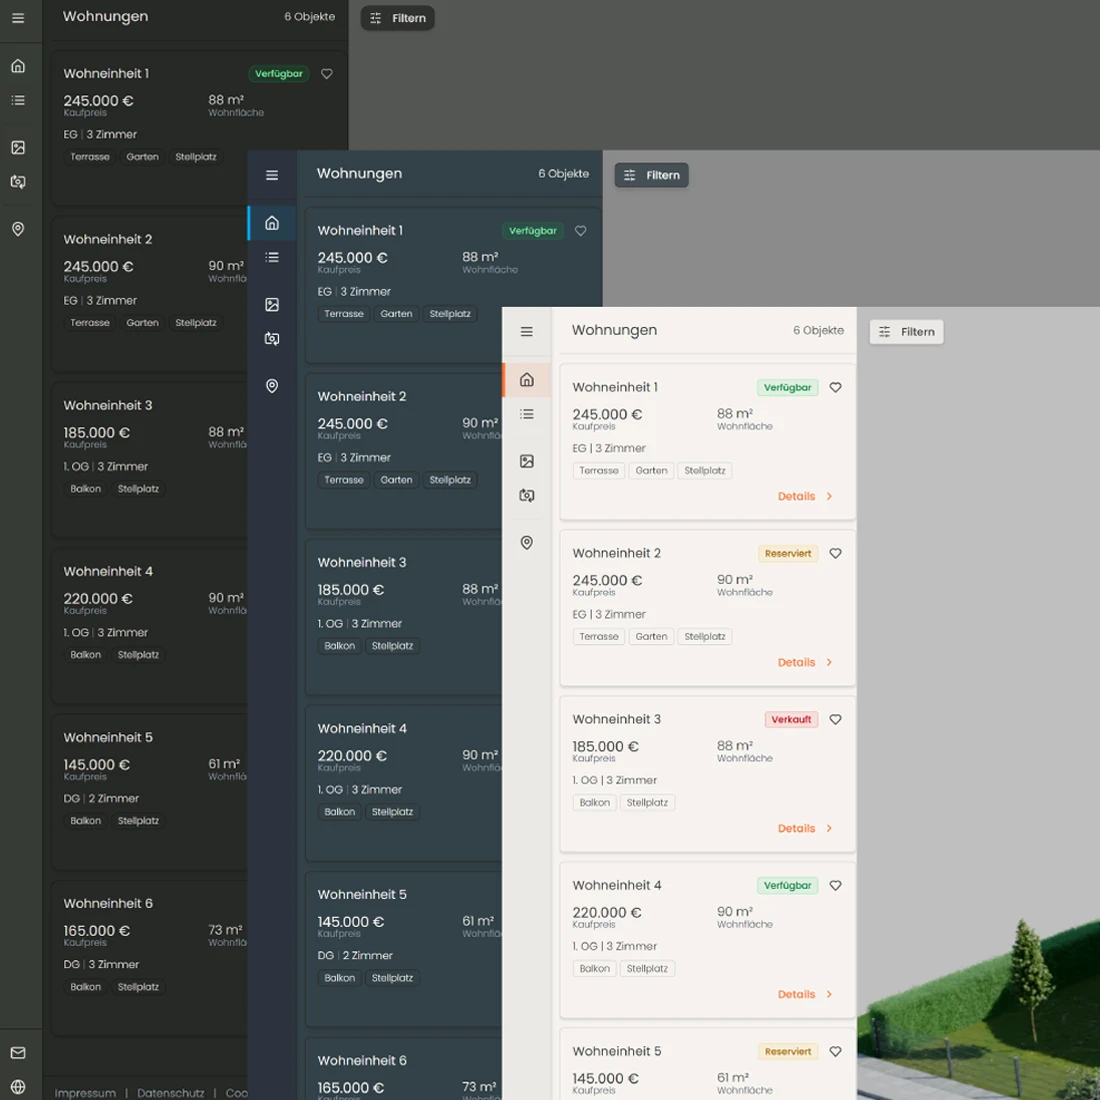Open location pin icon in light sidebar

527,542
